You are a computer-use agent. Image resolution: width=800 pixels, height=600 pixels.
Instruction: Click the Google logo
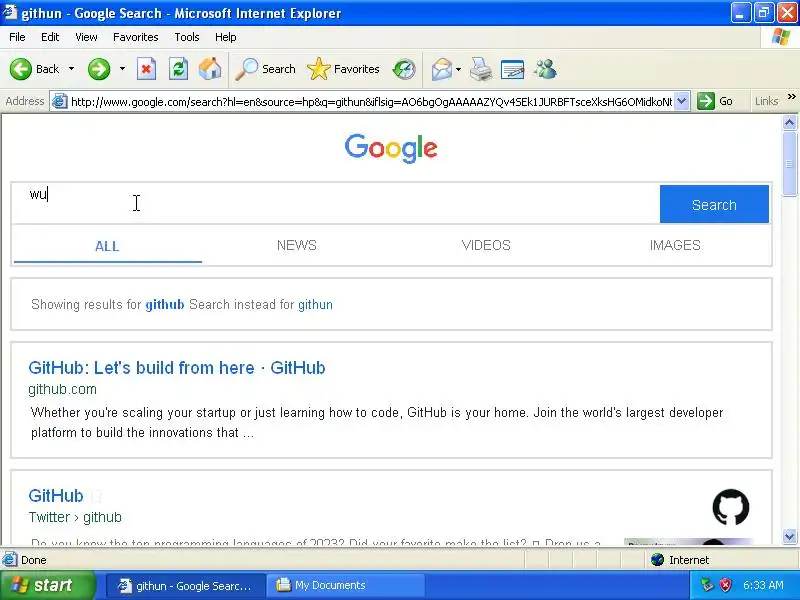[x=391, y=148]
